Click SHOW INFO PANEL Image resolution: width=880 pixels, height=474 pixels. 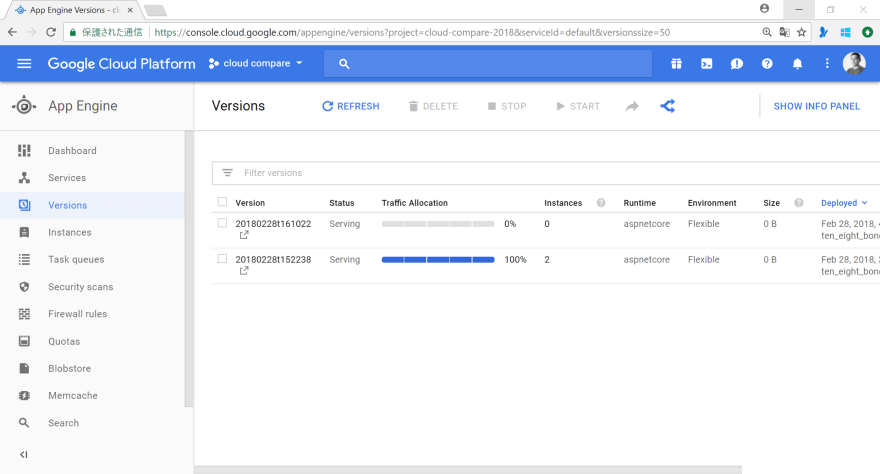click(817, 106)
